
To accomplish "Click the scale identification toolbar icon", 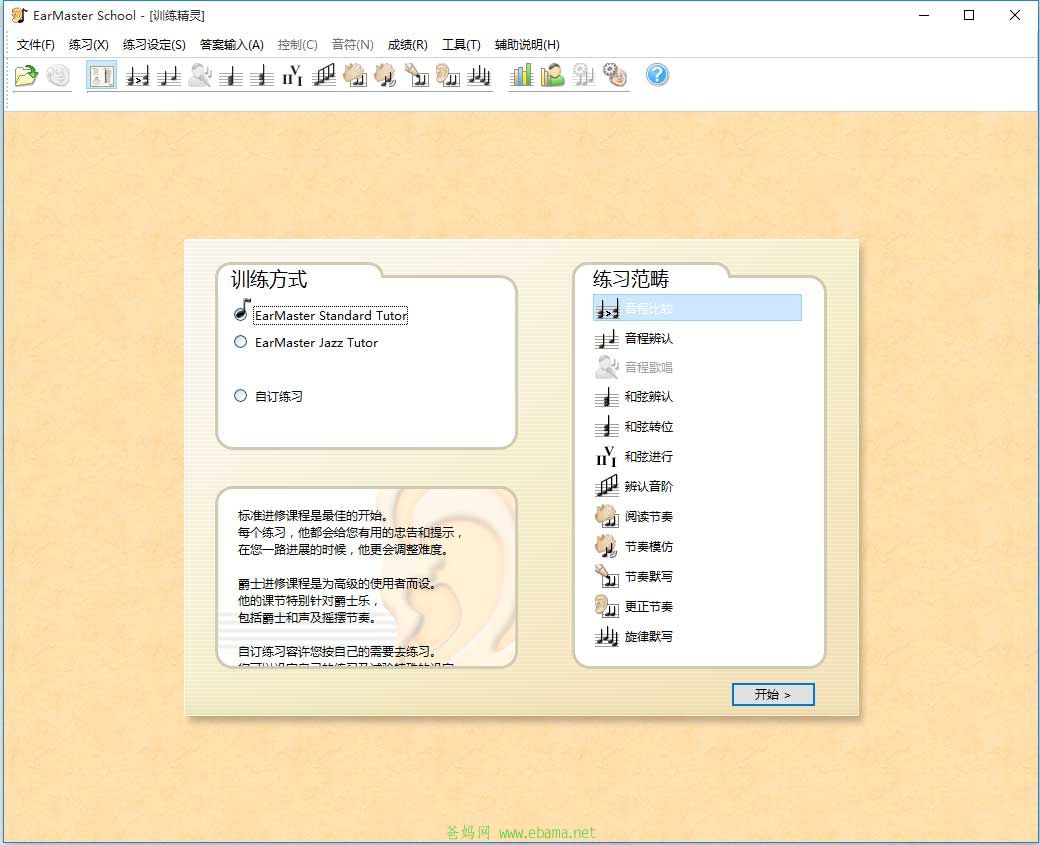I will coord(324,76).
